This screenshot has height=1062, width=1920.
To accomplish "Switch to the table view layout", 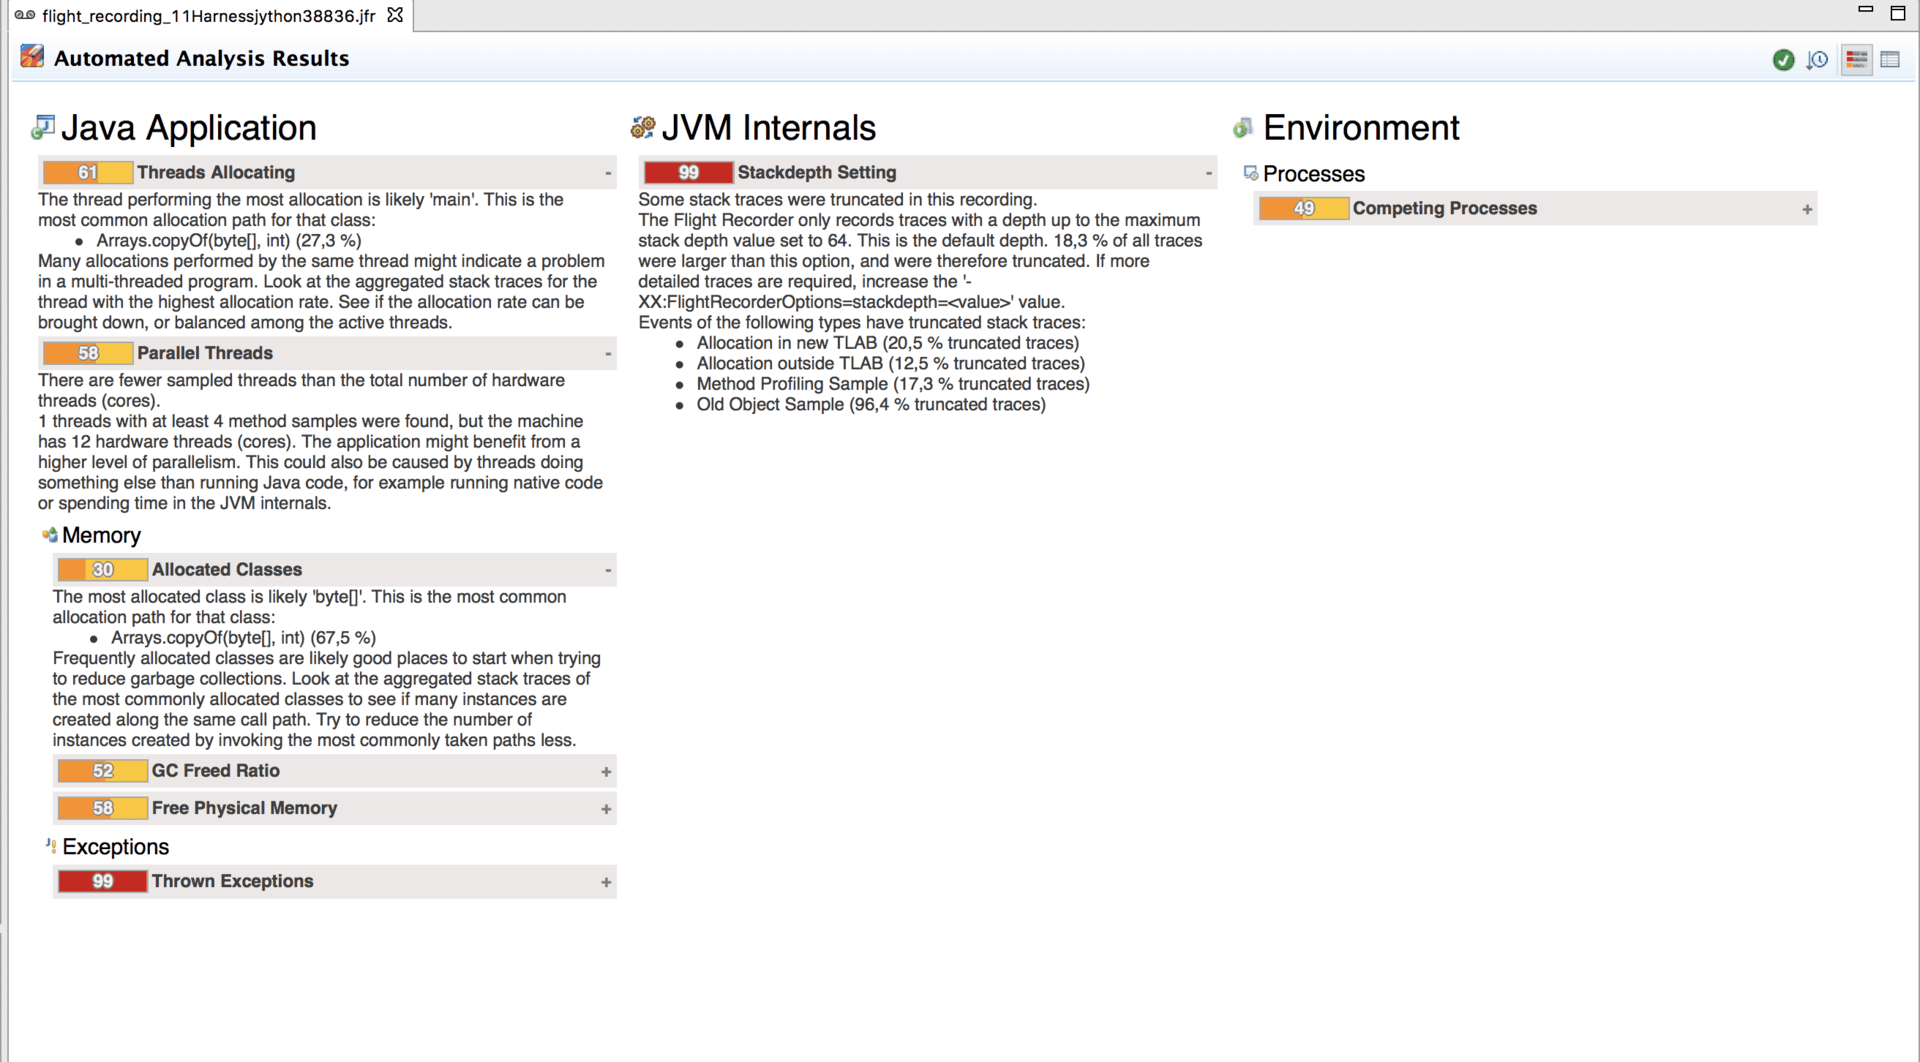I will coord(1890,60).
